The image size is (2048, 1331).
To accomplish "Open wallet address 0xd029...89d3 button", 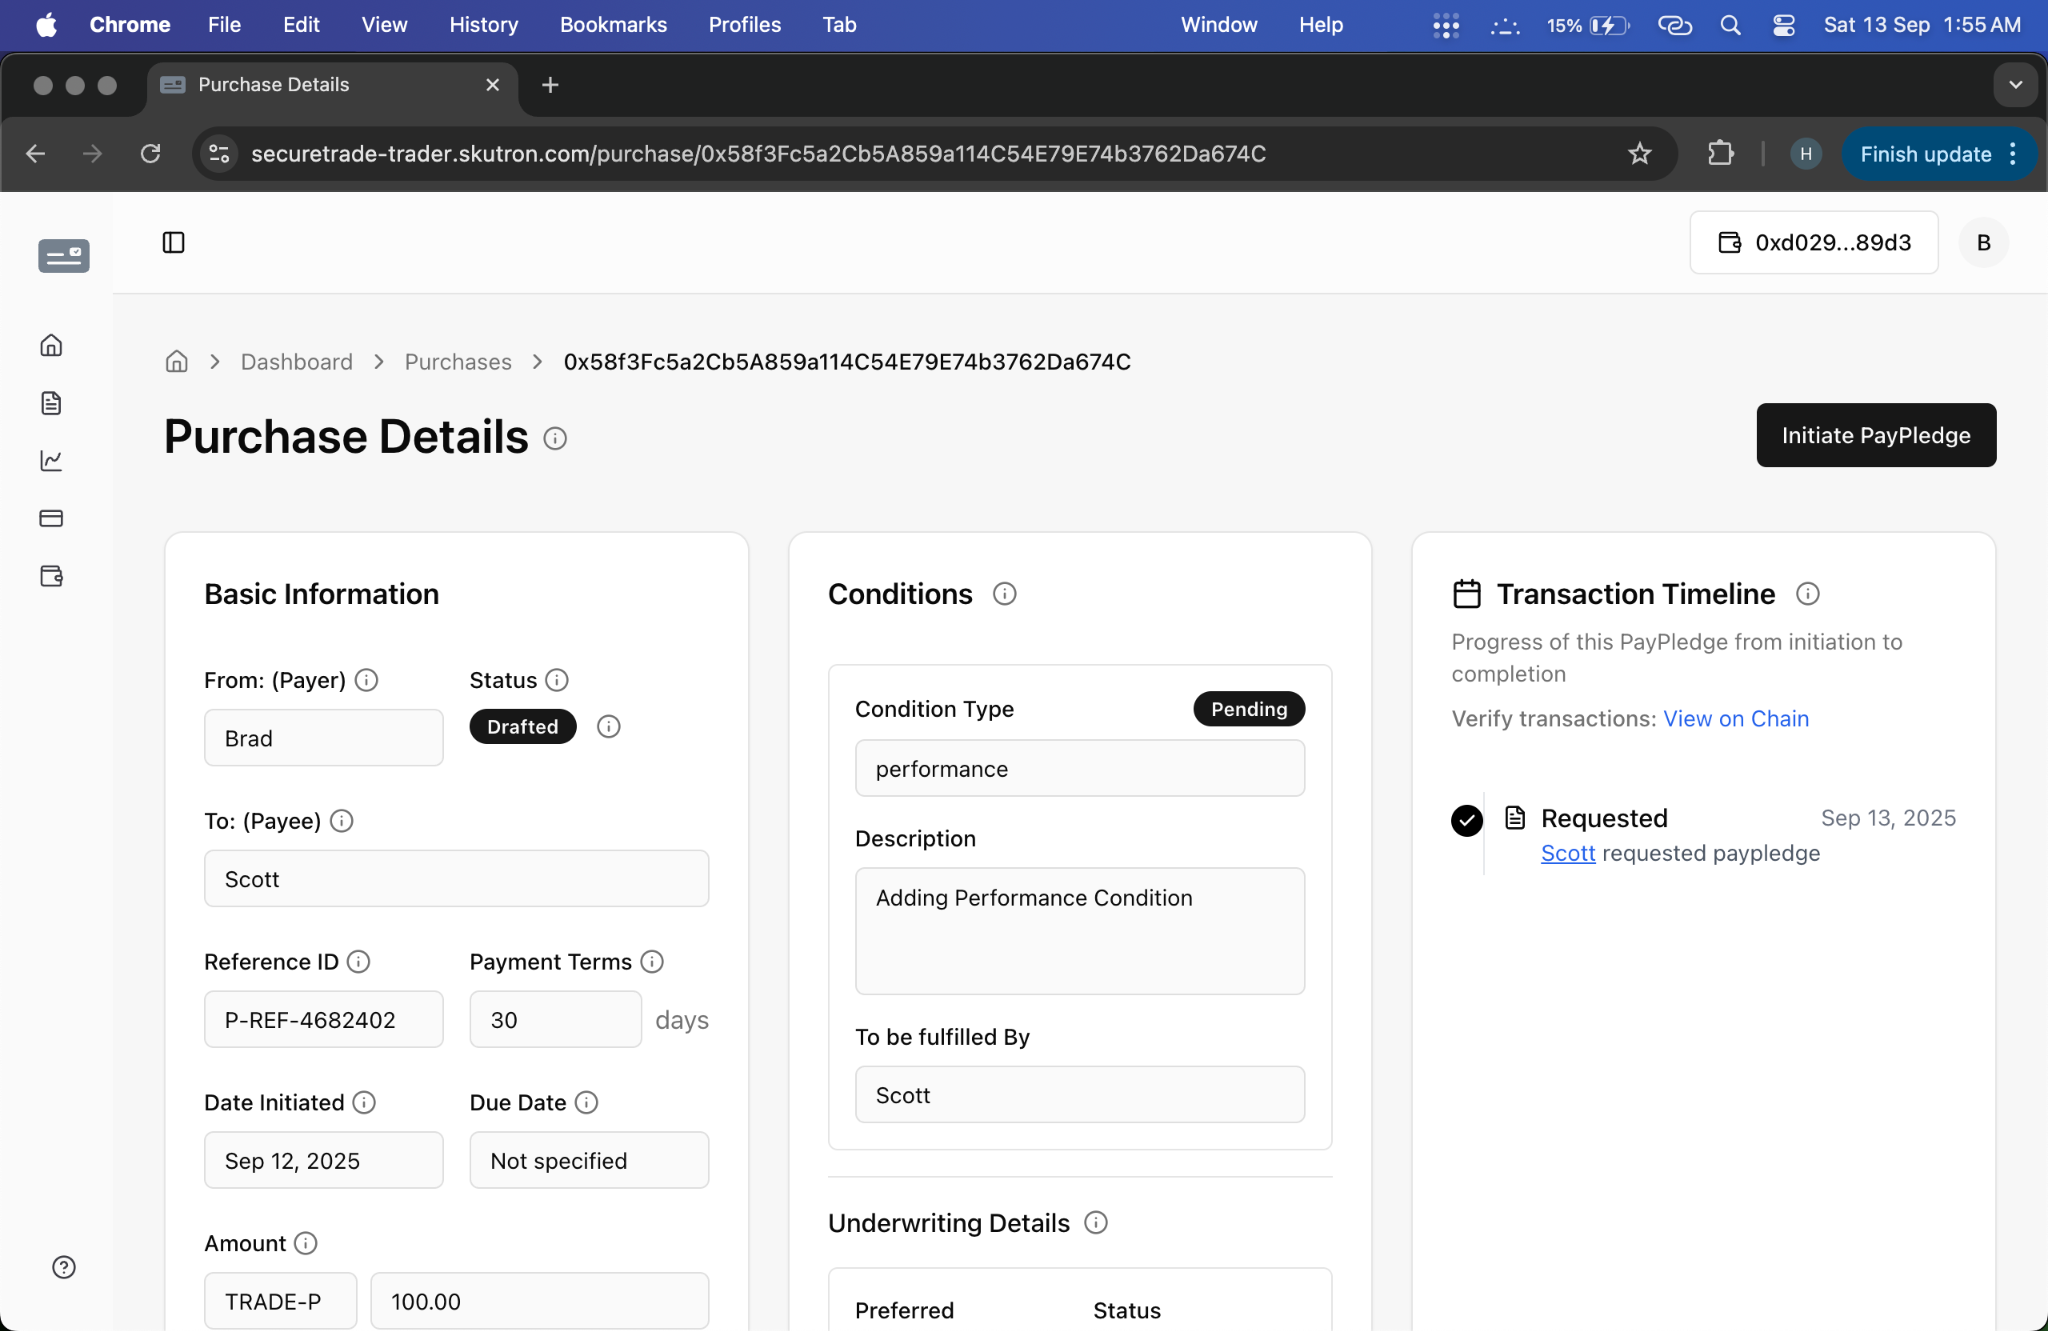I will pyautogui.click(x=1814, y=242).
